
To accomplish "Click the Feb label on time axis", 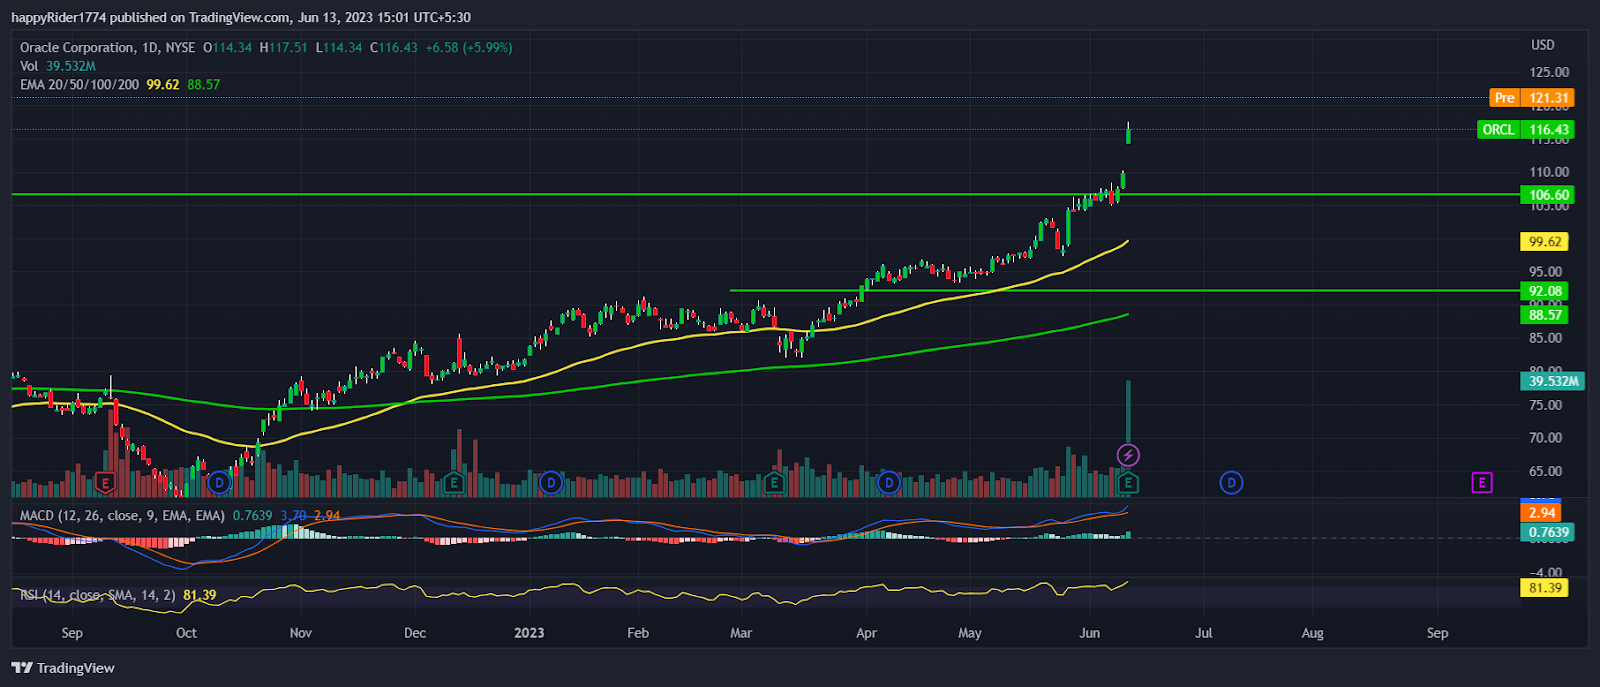I will click(638, 633).
